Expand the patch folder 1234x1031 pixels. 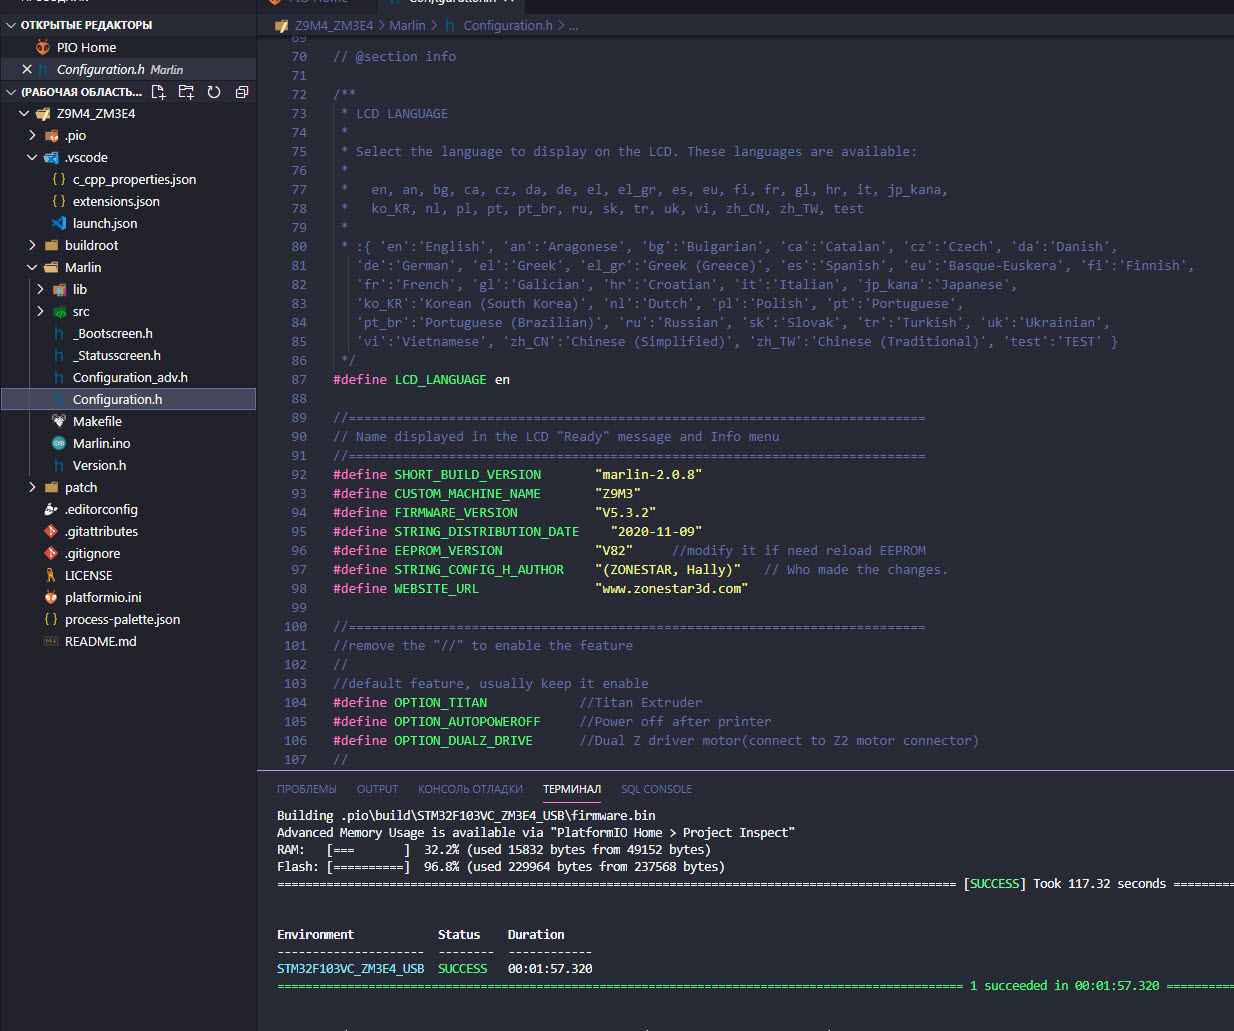click(x=80, y=487)
